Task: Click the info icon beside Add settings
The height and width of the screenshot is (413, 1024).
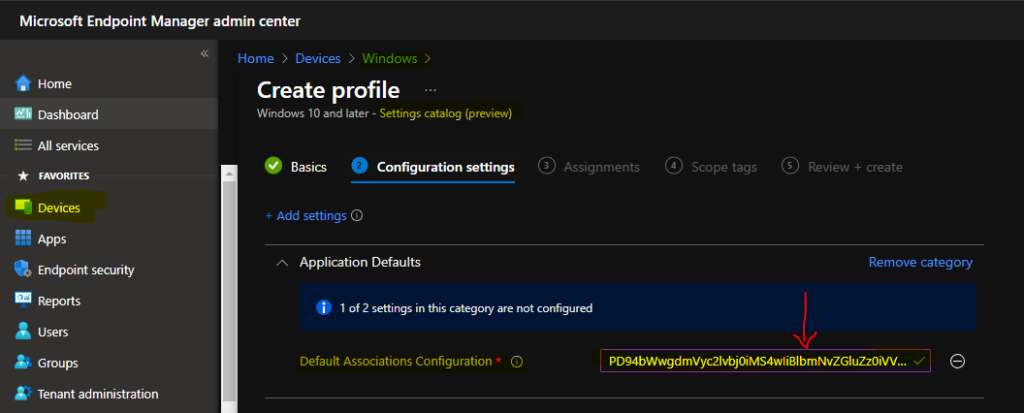Action: (x=357, y=216)
